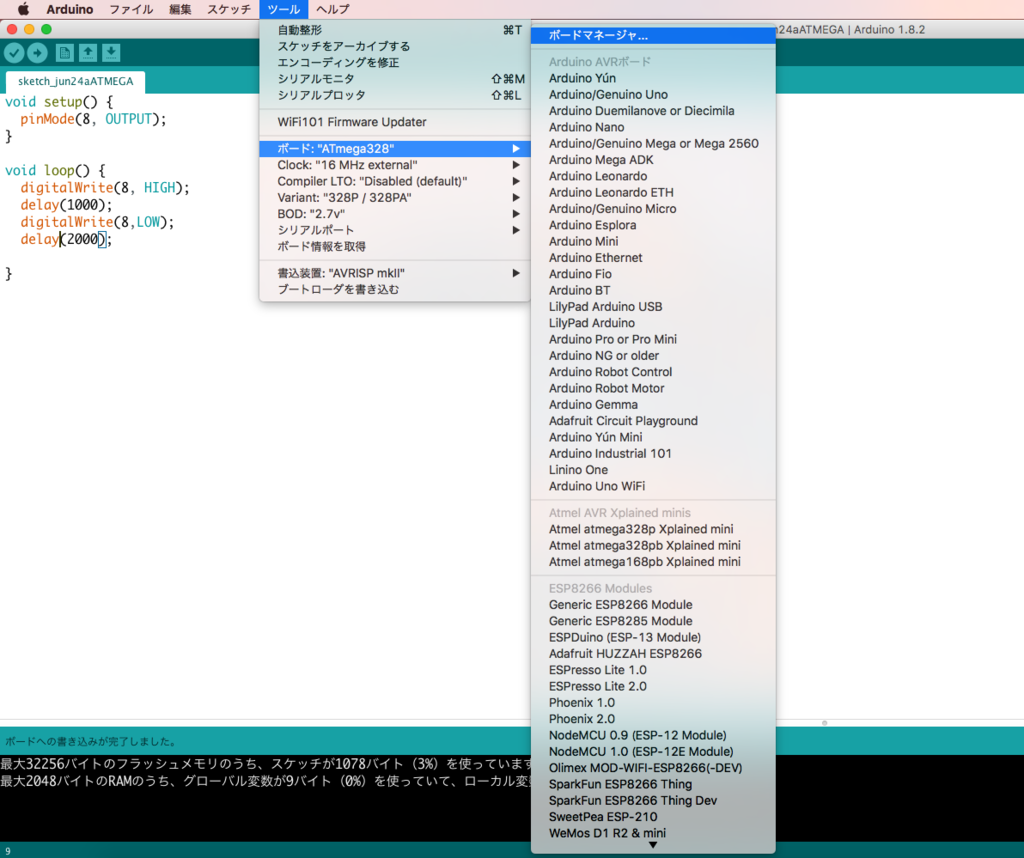Image resolution: width=1024 pixels, height=858 pixels.
Task: Expand the シリアルポート submenu
Action: tap(394, 230)
